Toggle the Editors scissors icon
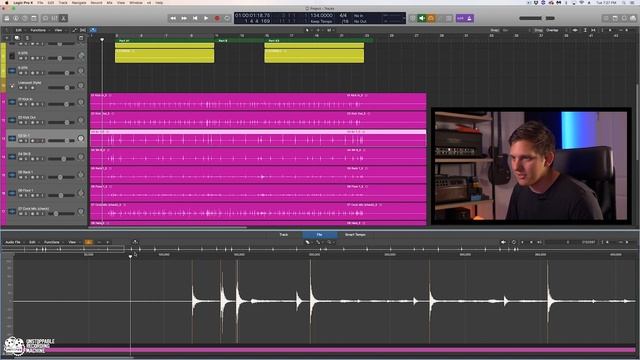The image size is (640, 360). point(63,18)
